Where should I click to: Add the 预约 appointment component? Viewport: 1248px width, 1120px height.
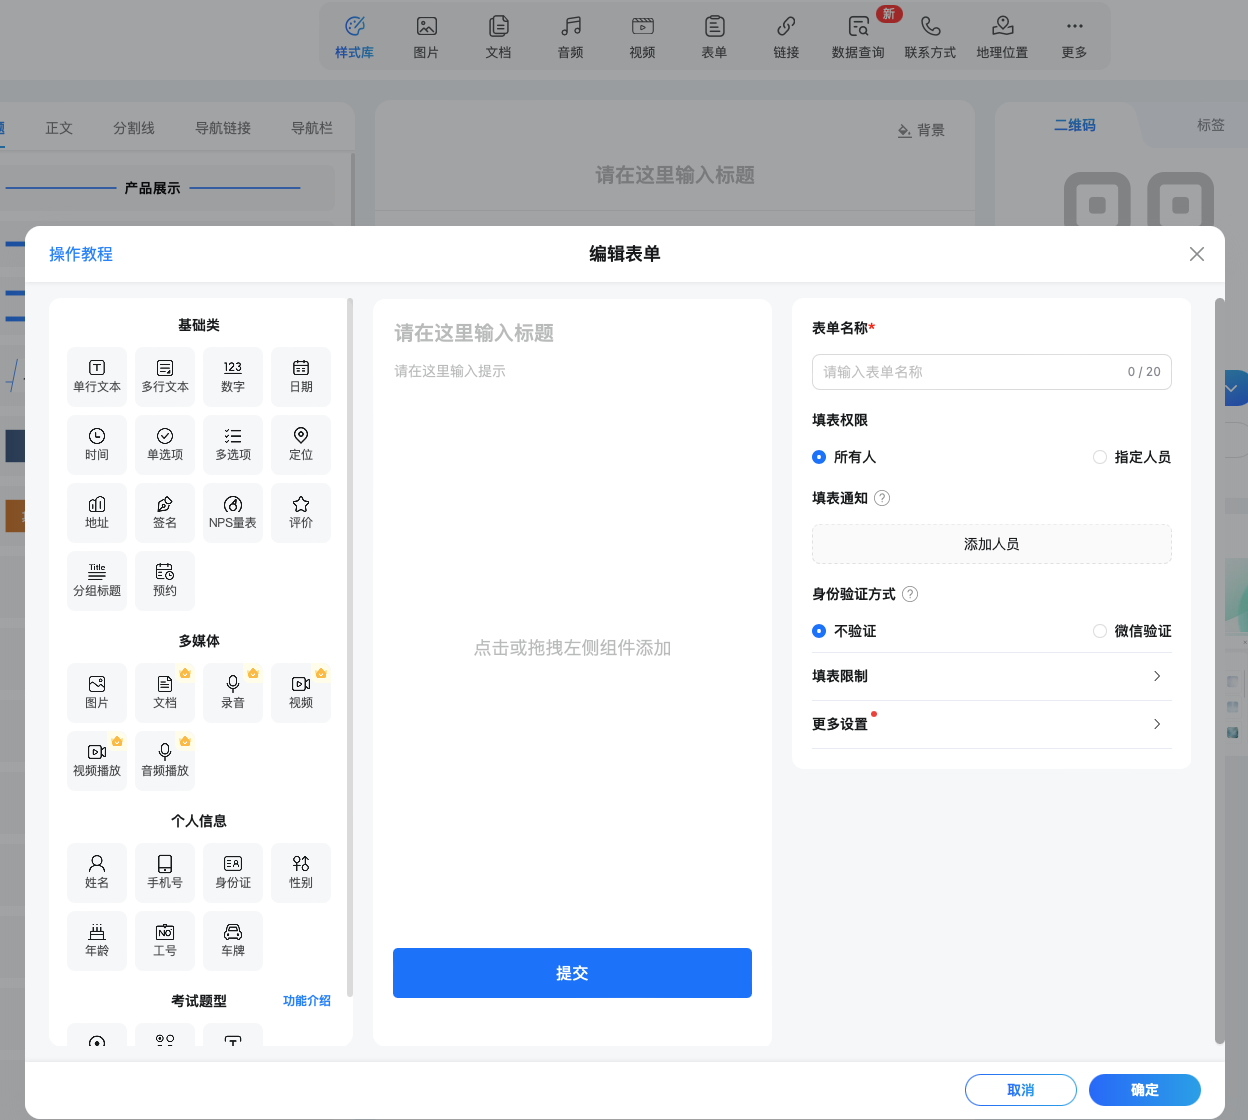coord(165,581)
